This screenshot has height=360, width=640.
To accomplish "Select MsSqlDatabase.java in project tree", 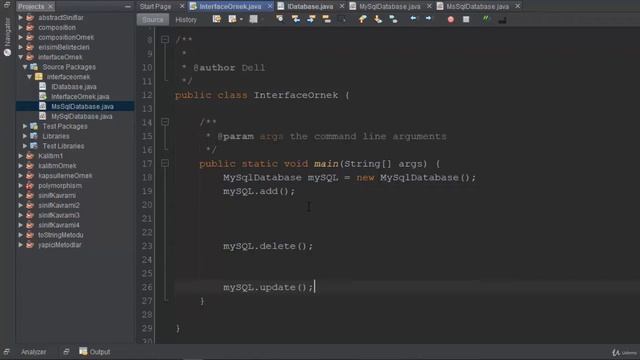I will (x=82, y=107).
